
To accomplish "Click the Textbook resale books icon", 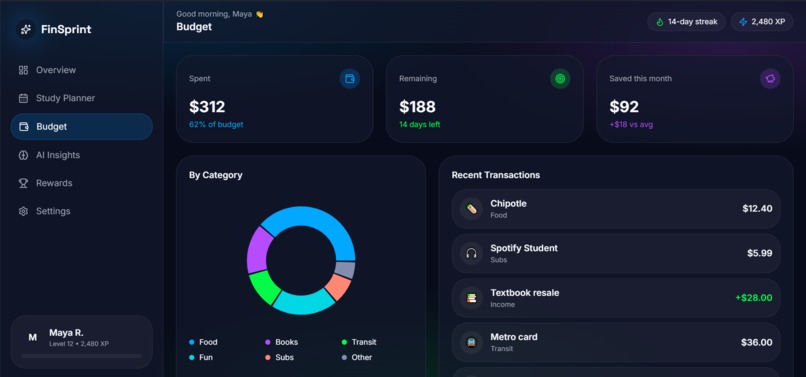I will click(x=471, y=298).
